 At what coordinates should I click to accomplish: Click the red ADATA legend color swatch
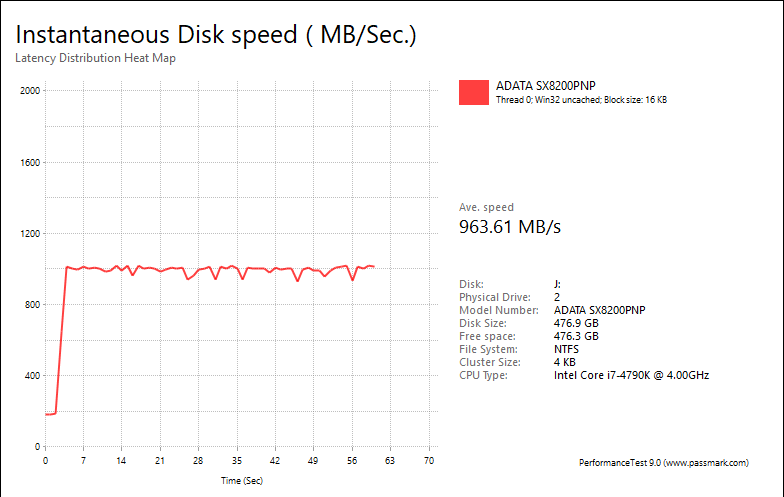click(474, 92)
